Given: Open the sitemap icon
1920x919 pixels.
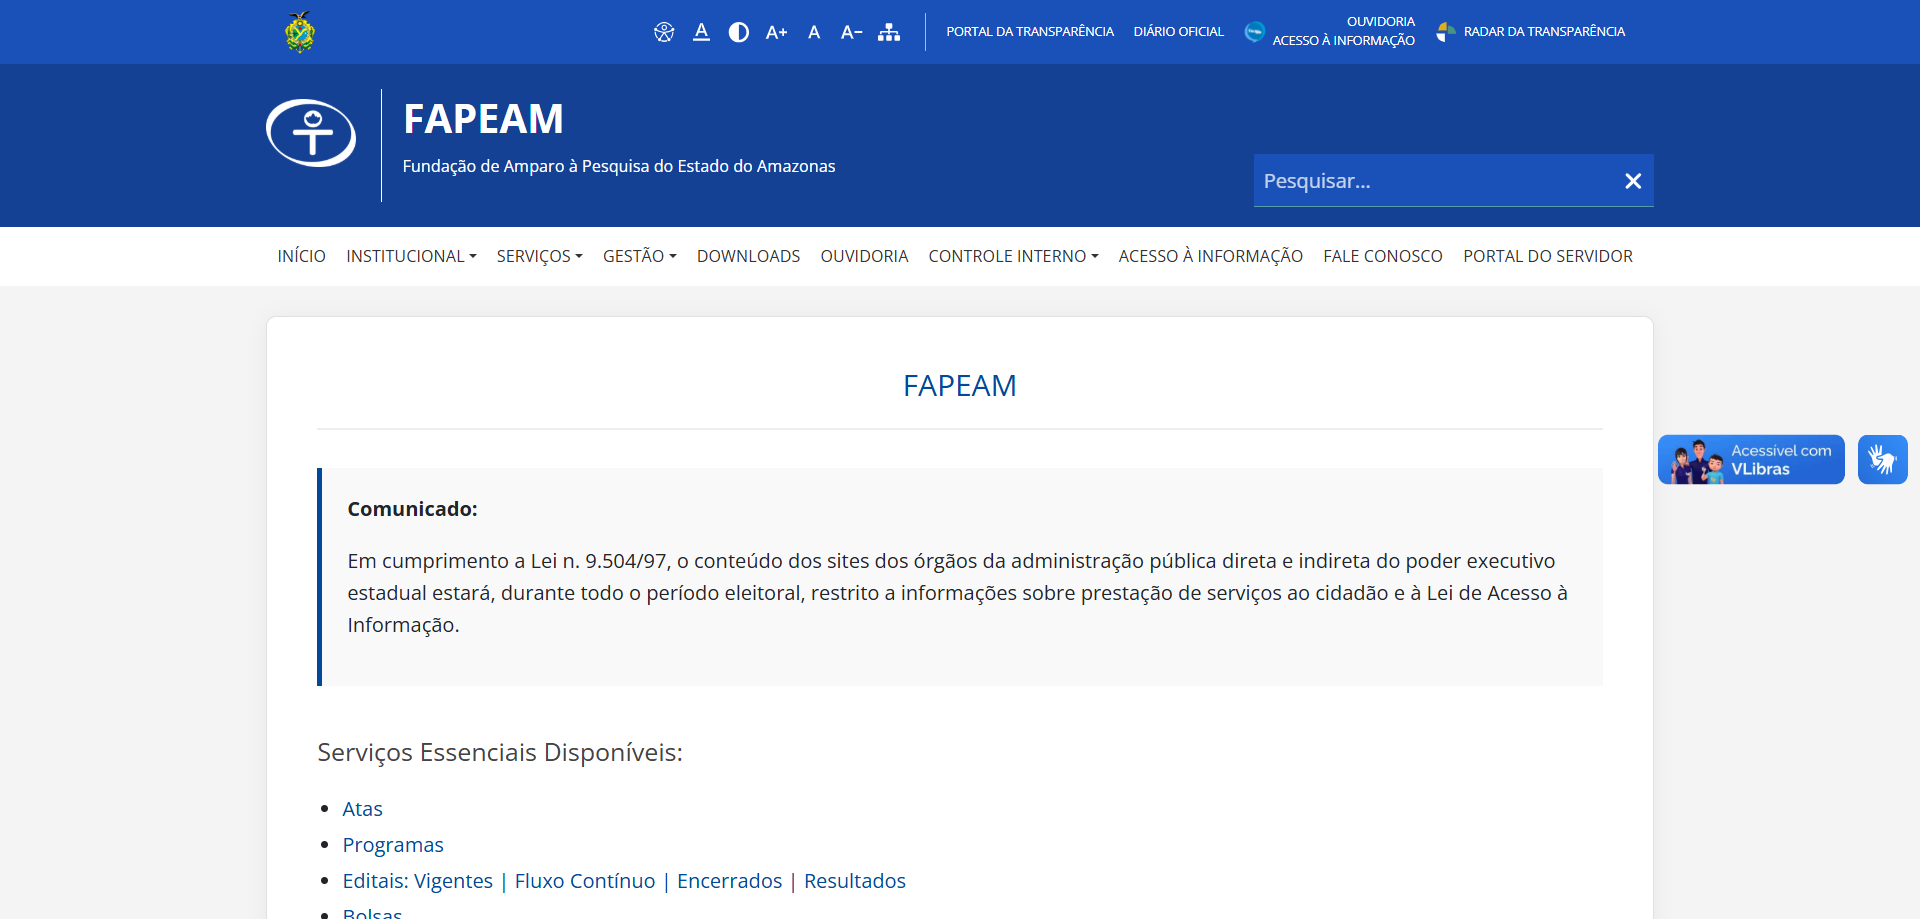Looking at the screenshot, I should point(889,32).
